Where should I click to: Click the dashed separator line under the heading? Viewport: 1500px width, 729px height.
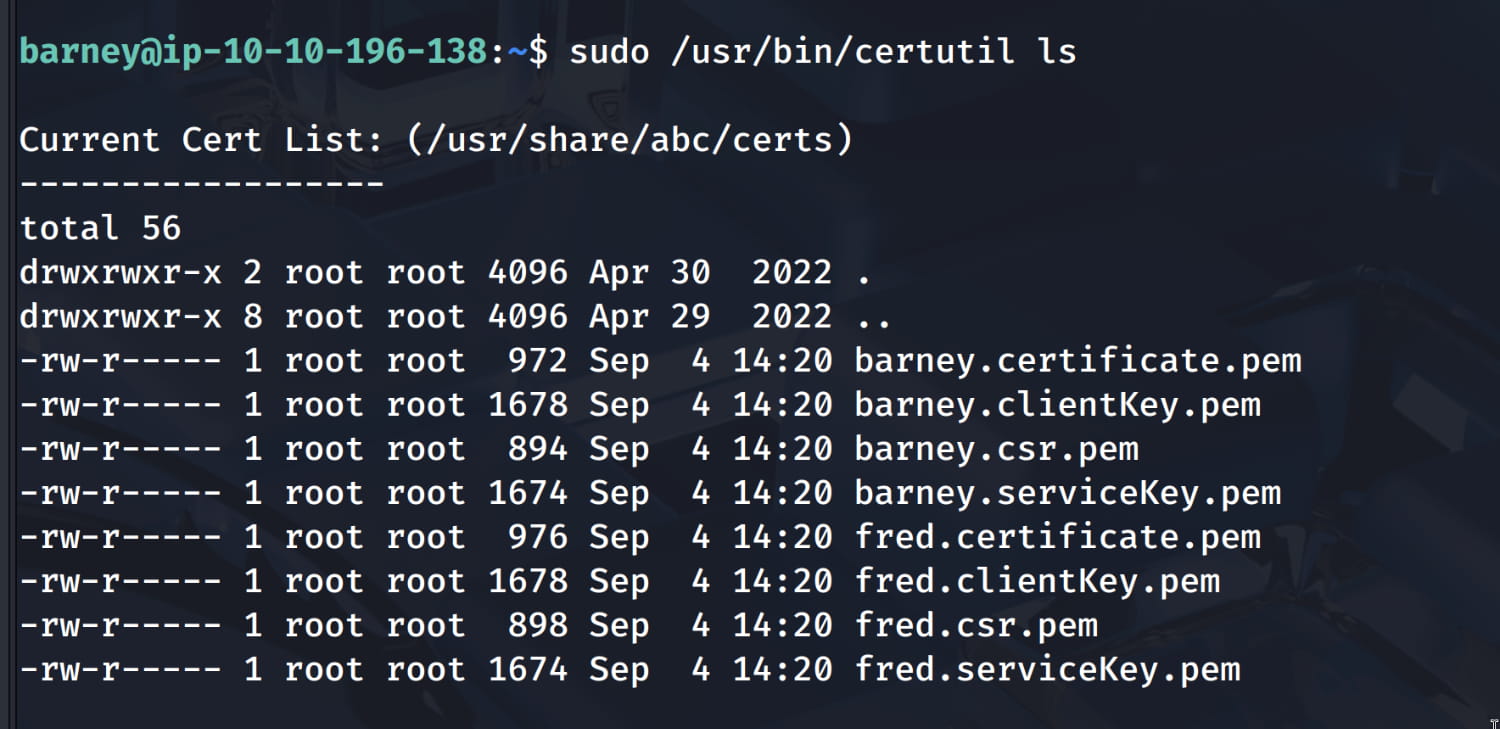[x=201, y=184]
